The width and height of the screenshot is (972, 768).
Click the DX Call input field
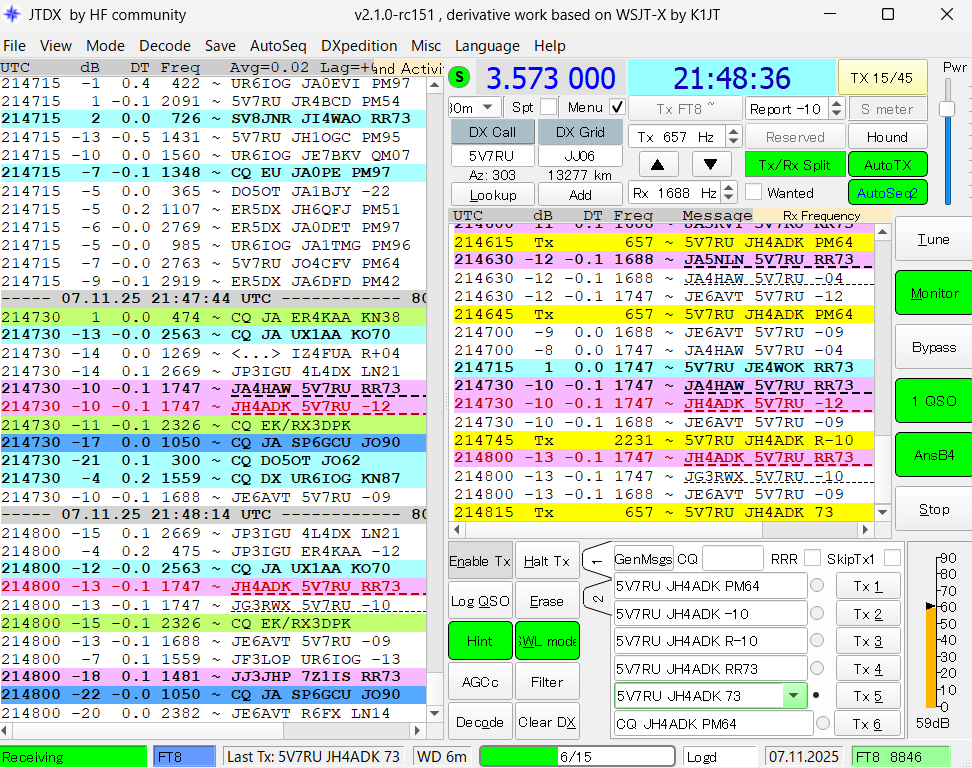492,156
